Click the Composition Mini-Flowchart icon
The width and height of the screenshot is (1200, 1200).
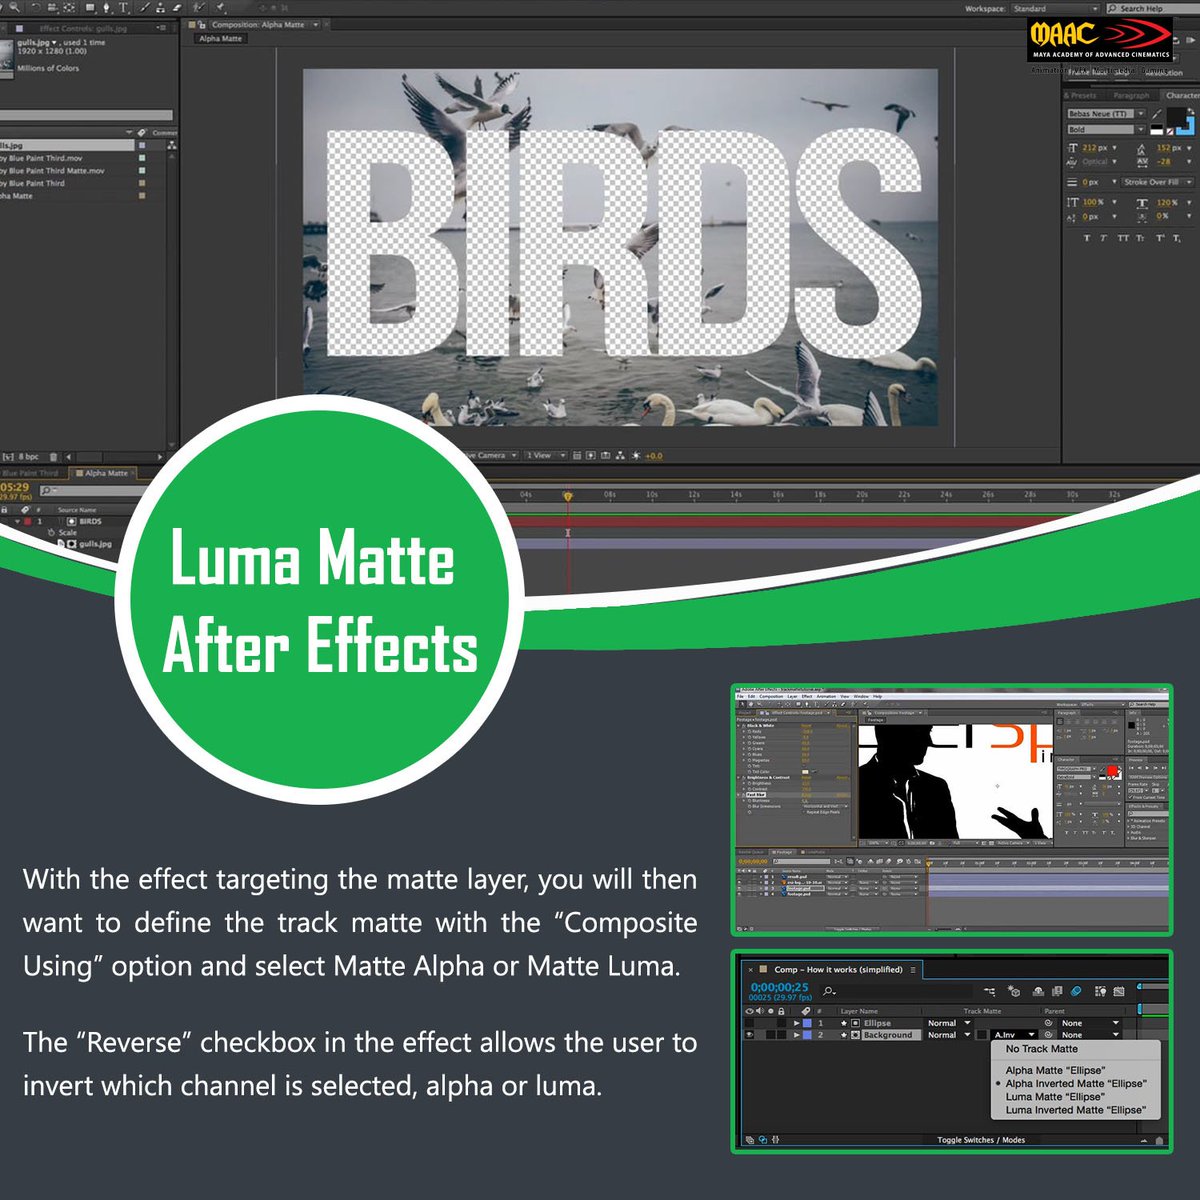pos(990,991)
